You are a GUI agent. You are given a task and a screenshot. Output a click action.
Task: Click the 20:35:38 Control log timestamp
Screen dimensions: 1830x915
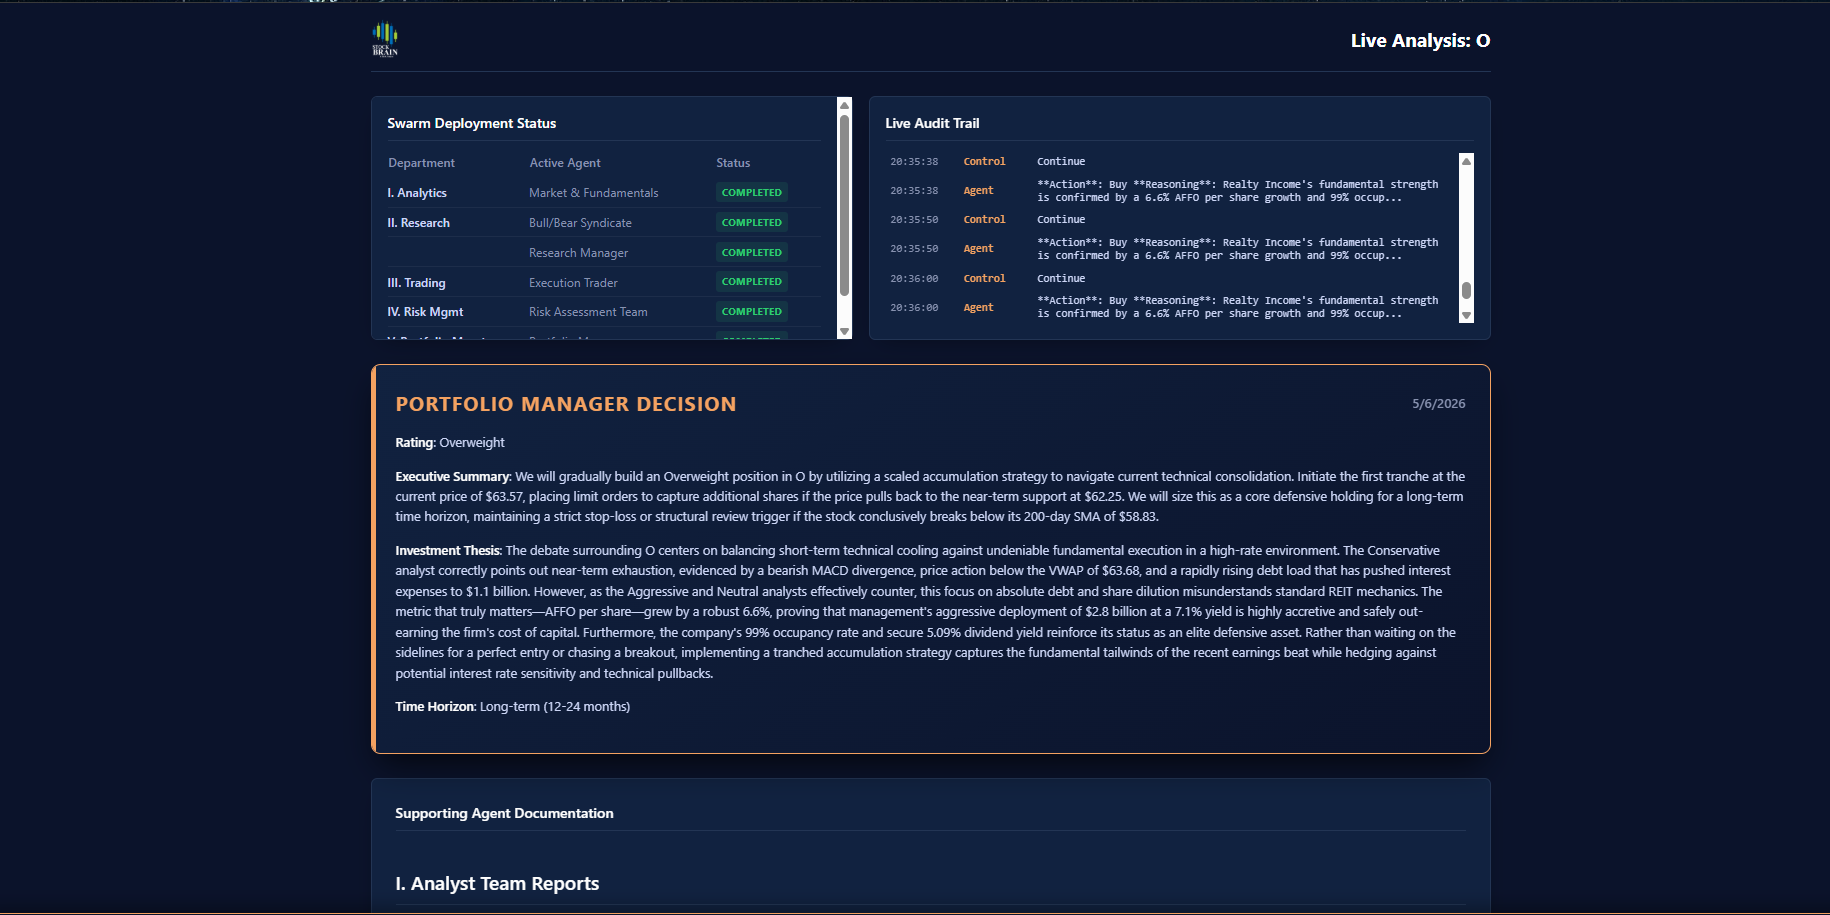tap(914, 161)
